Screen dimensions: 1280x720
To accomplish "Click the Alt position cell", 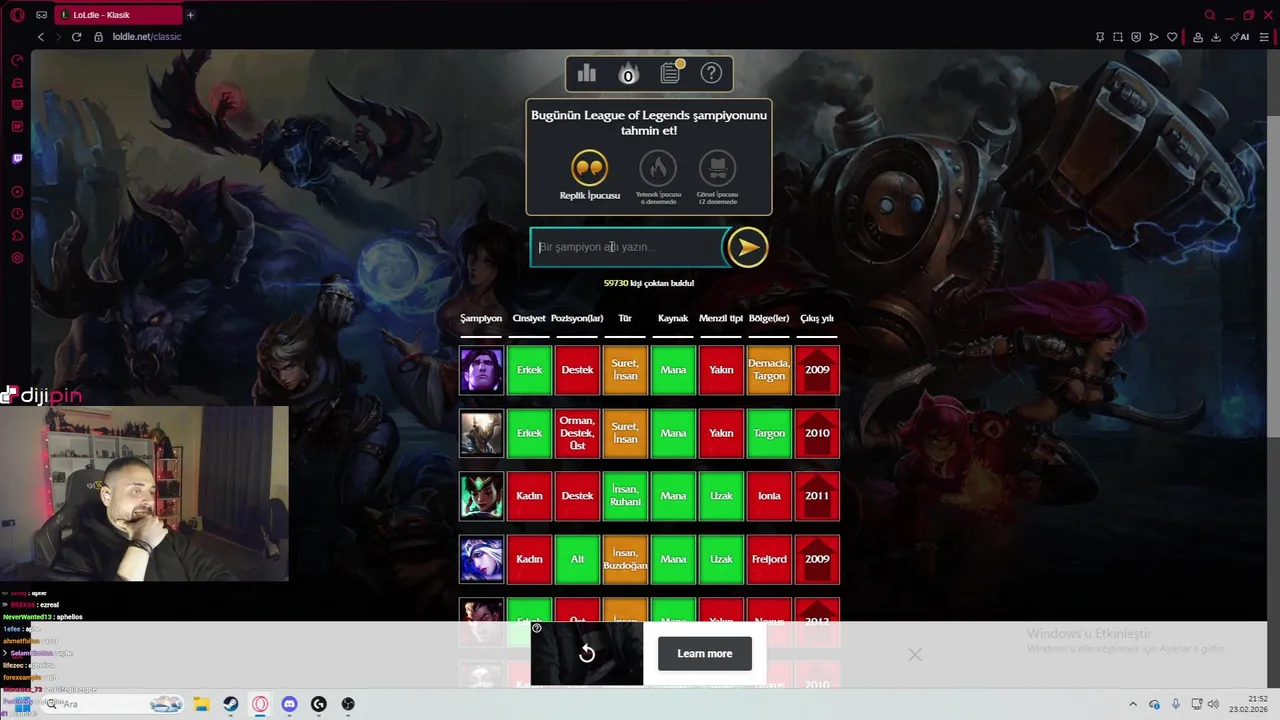I will point(577,559).
